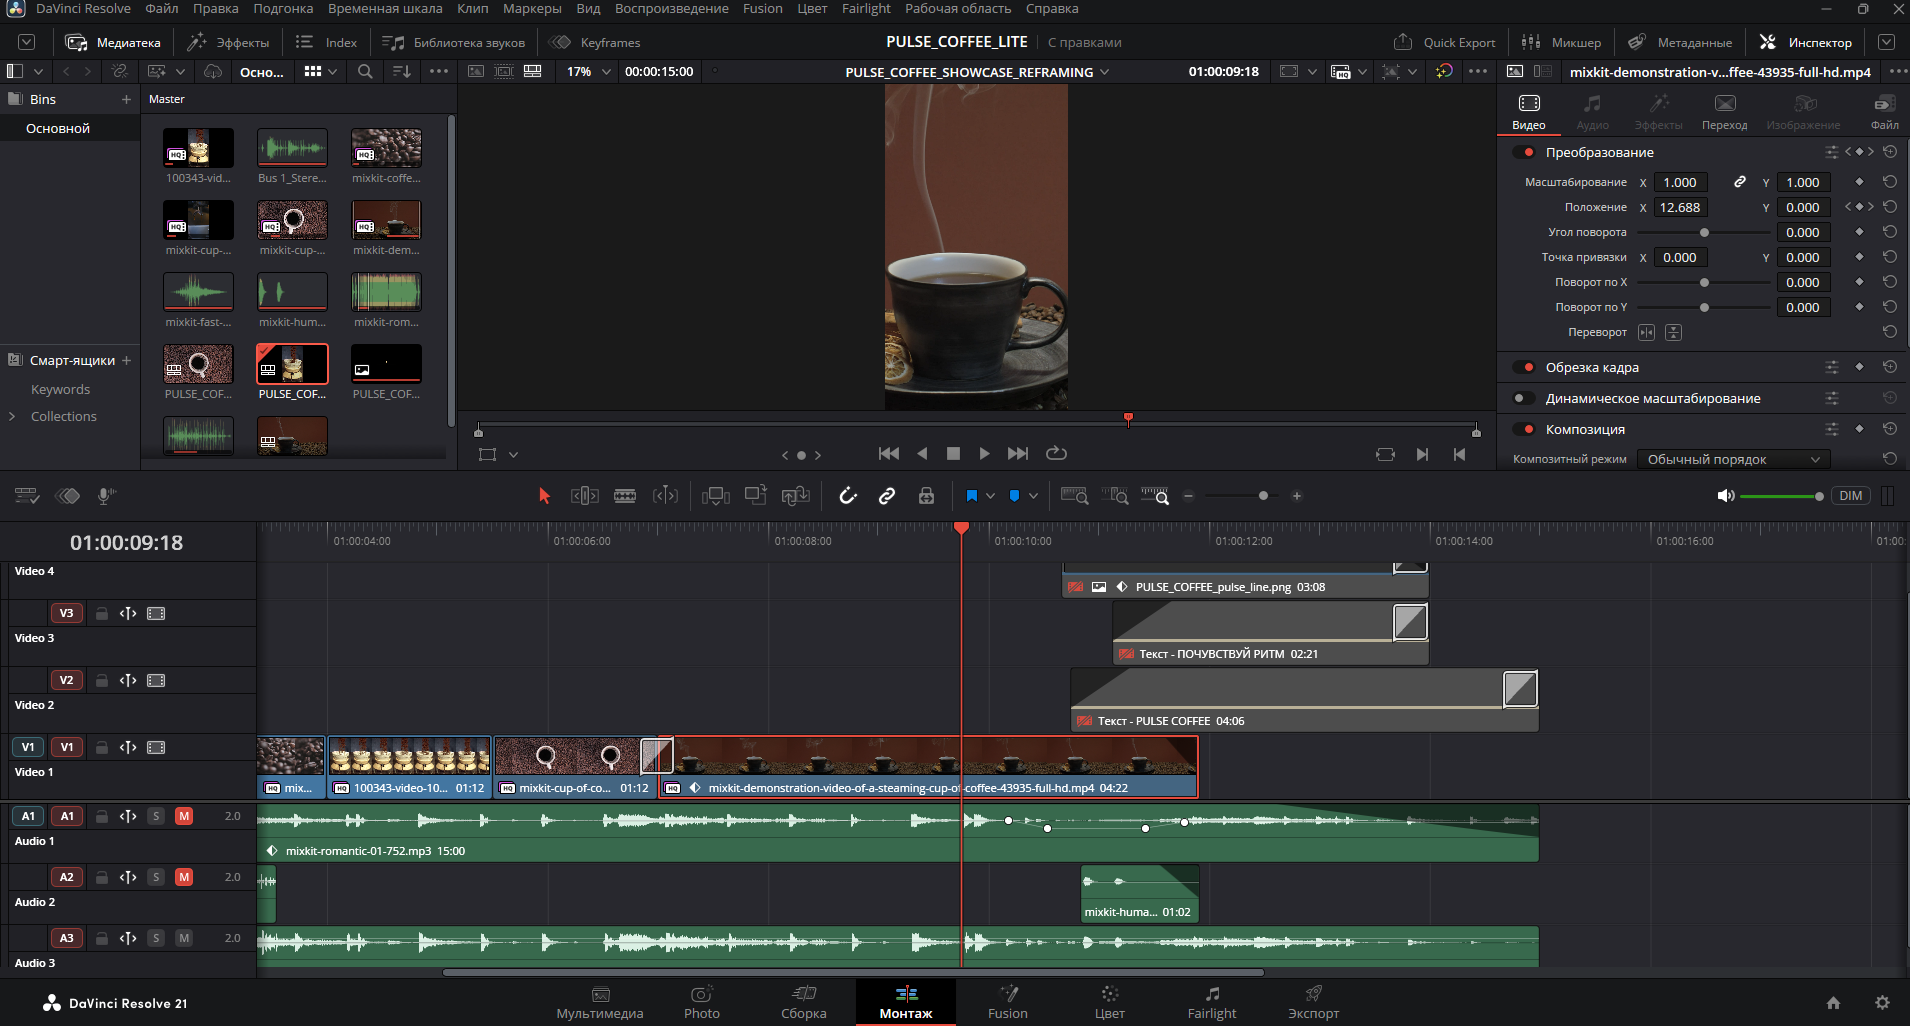Toggle the DIM audio button
The width and height of the screenshot is (1910, 1026).
(x=1851, y=496)
